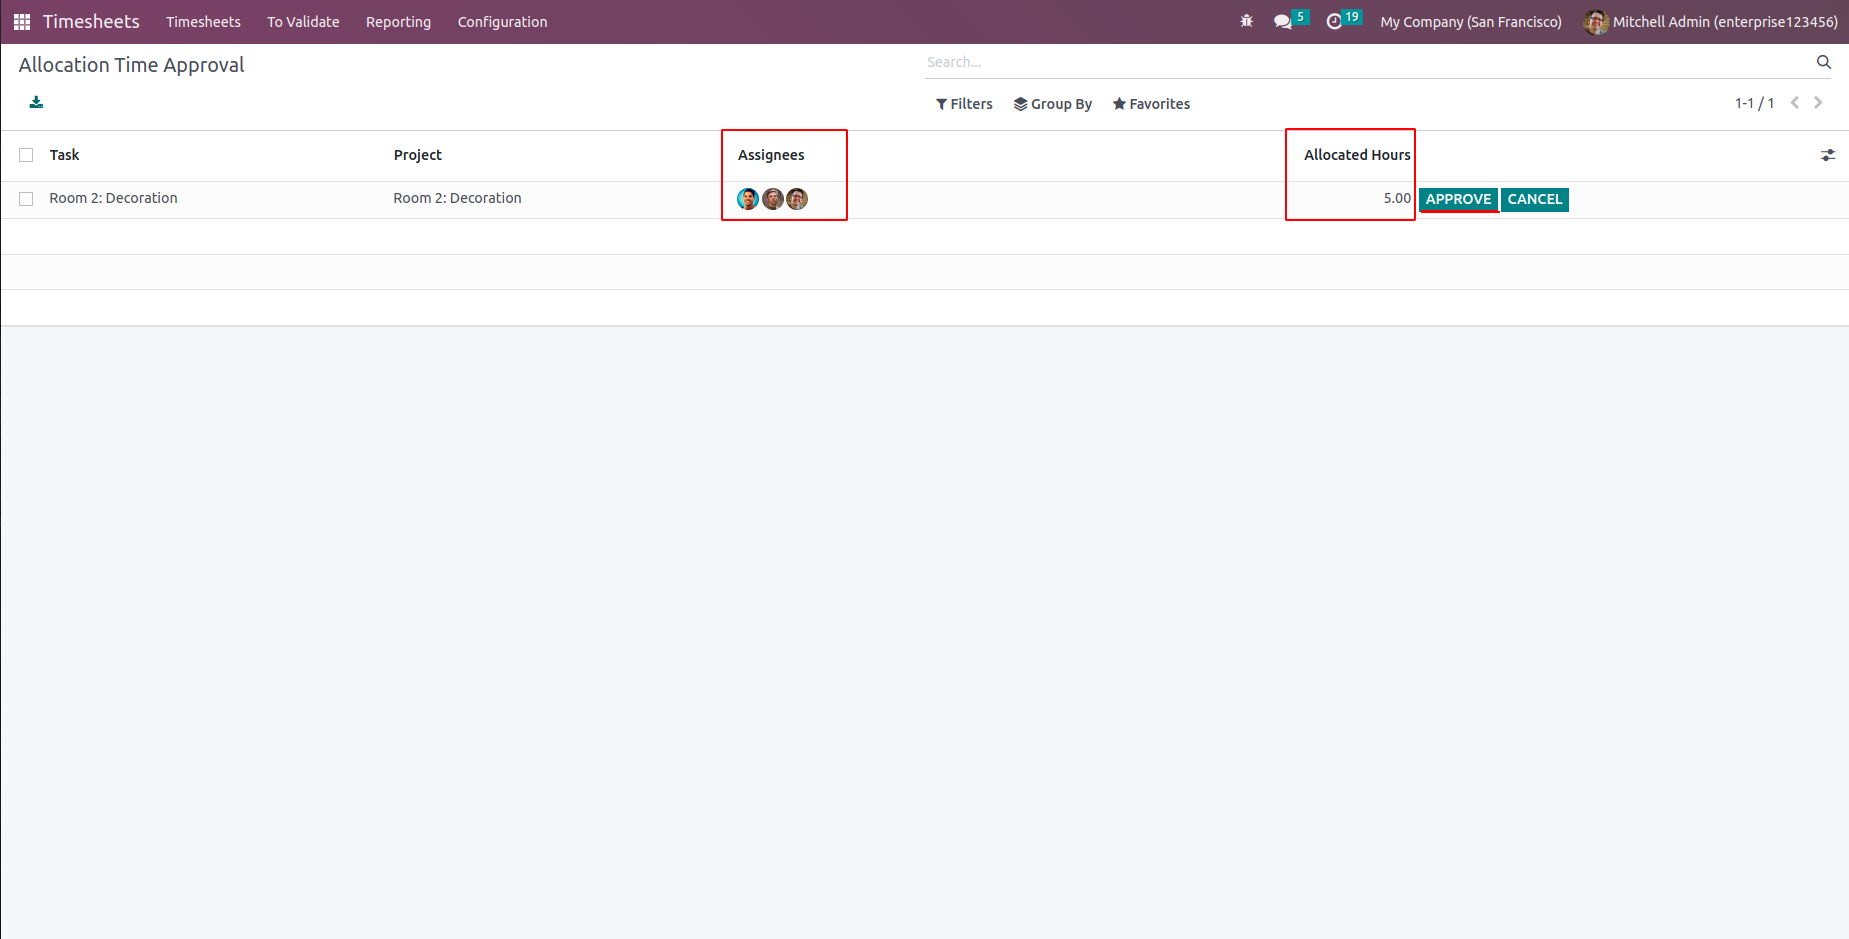Click project cell Room 2: Decoration
Screen dimensions: 1849x939
tap(457, 198)
